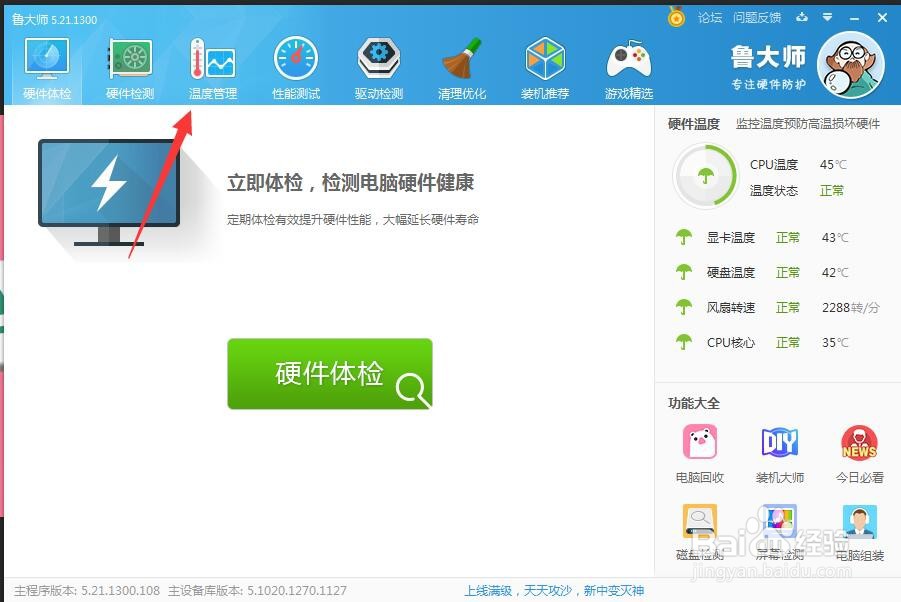Minimize the 鲁大师 window

854,18
